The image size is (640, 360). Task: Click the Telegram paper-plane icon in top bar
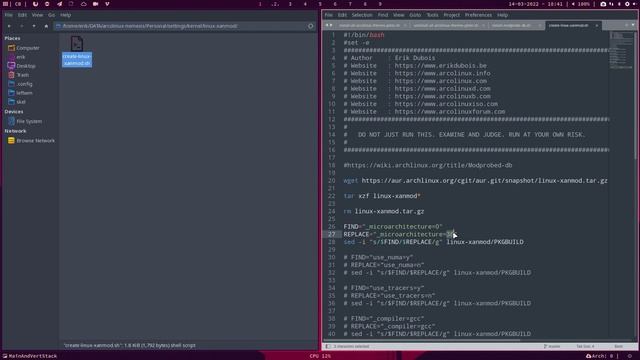tap(59, 4)
